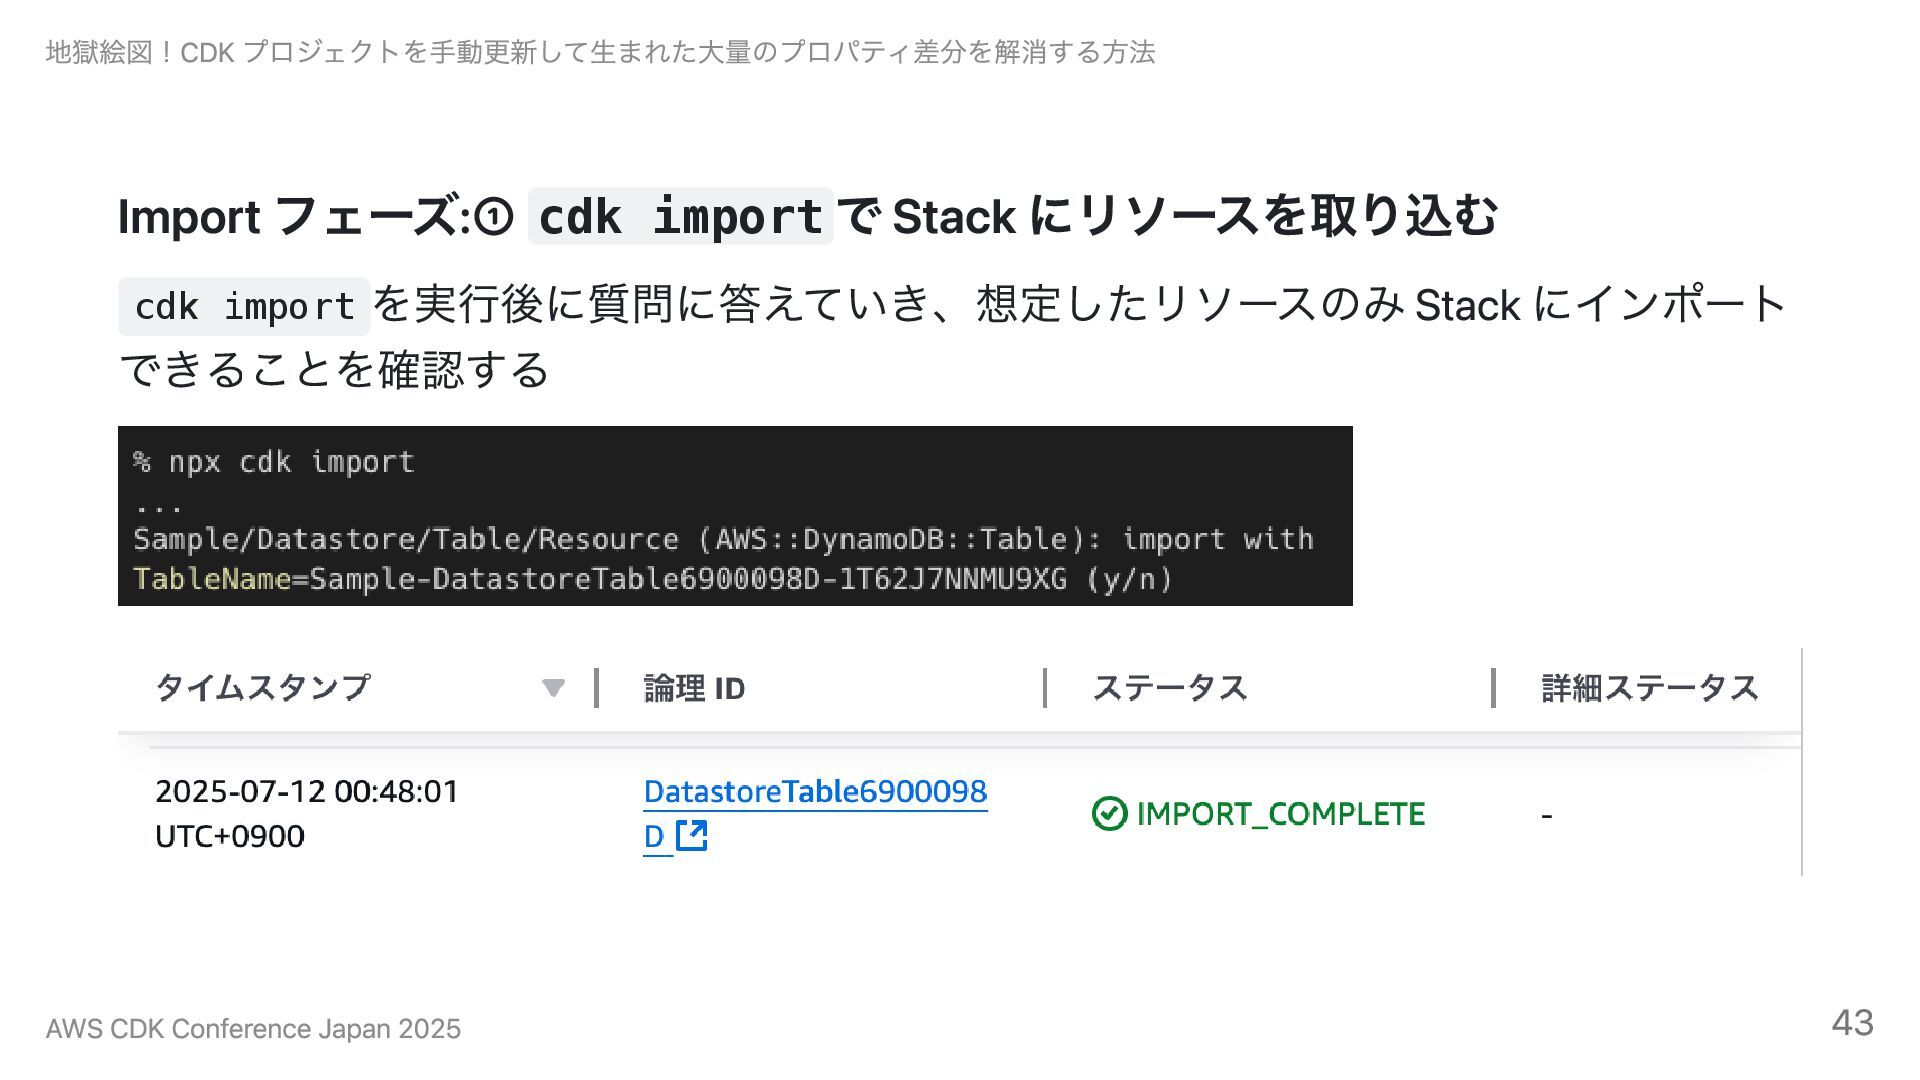Click the slide title at the top
Viewport: 1920px width, 1080px height.
(600, 52)
